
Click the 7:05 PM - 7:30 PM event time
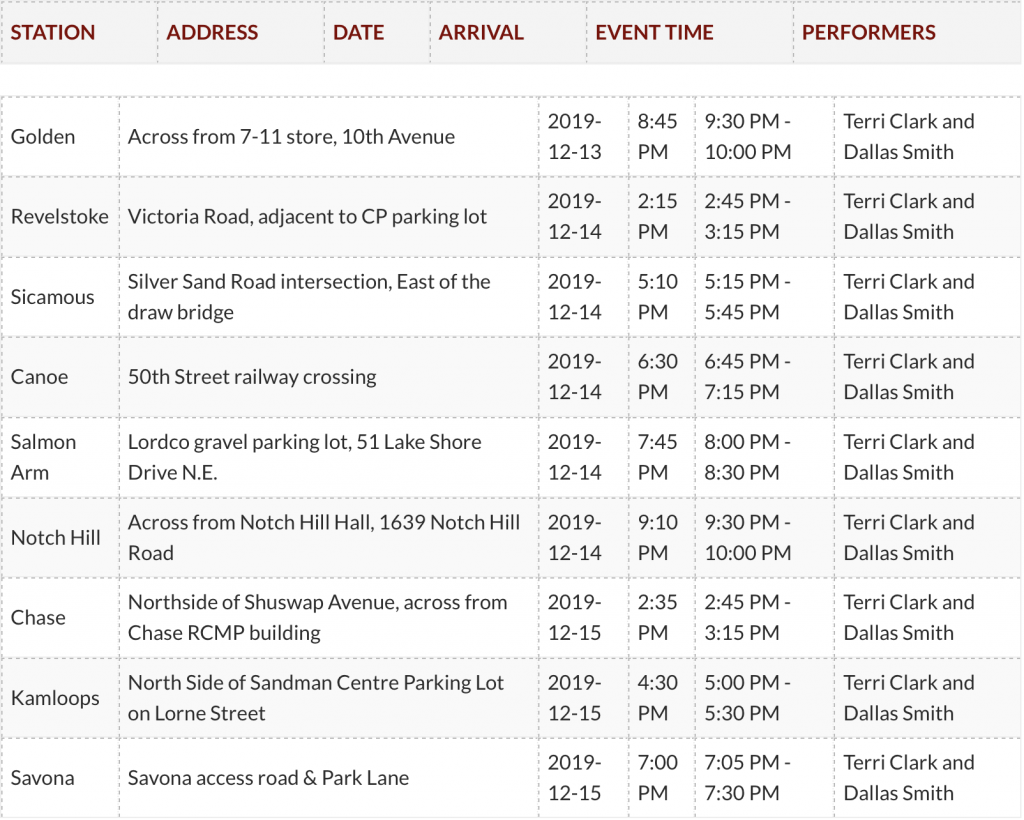747,778
